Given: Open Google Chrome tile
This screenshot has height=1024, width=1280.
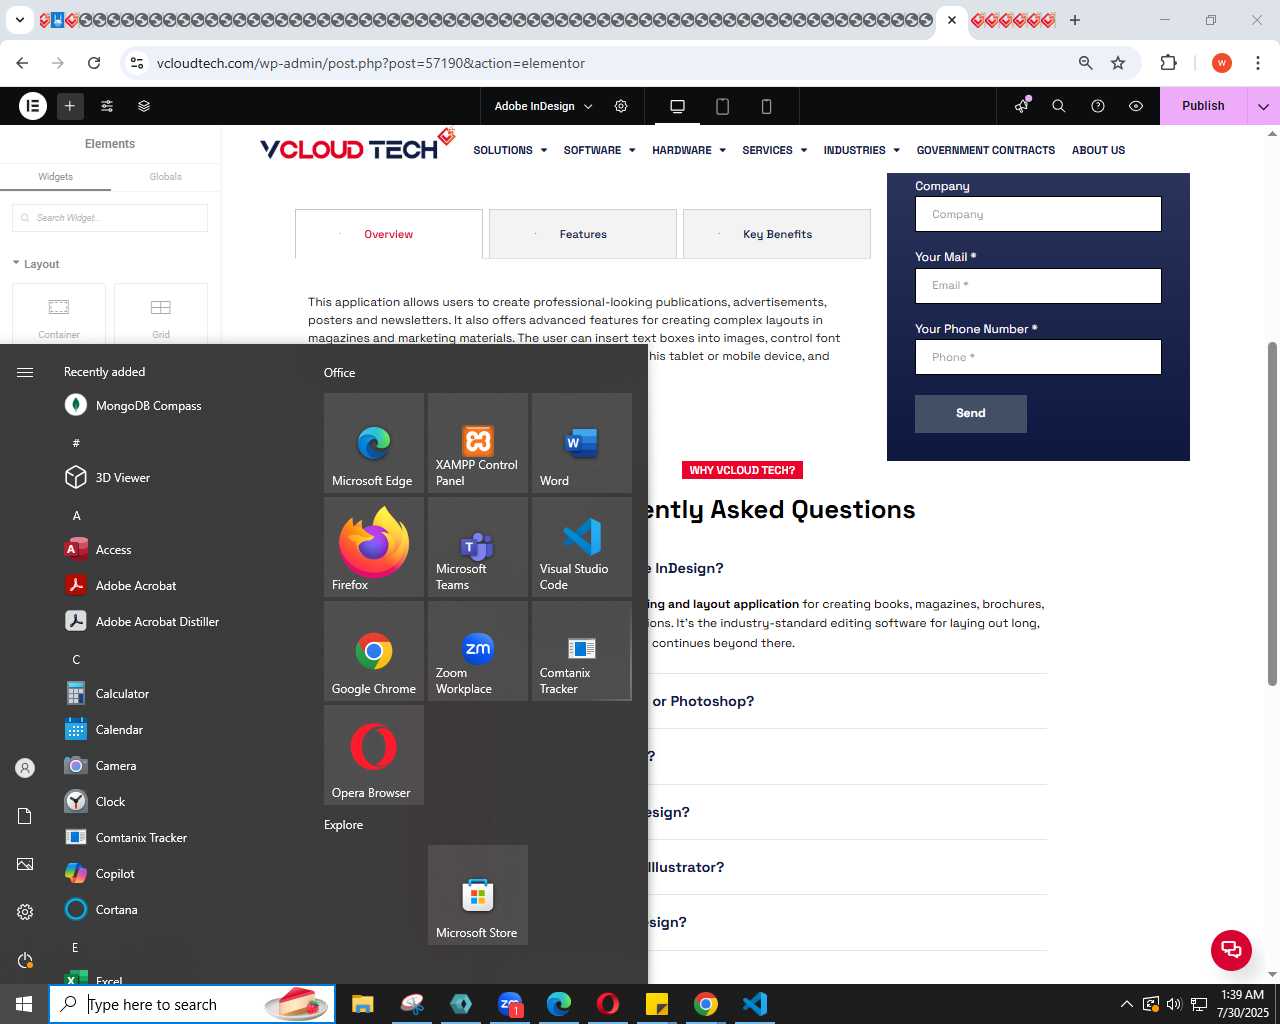Looking at the screenshot, I should 374,651.
